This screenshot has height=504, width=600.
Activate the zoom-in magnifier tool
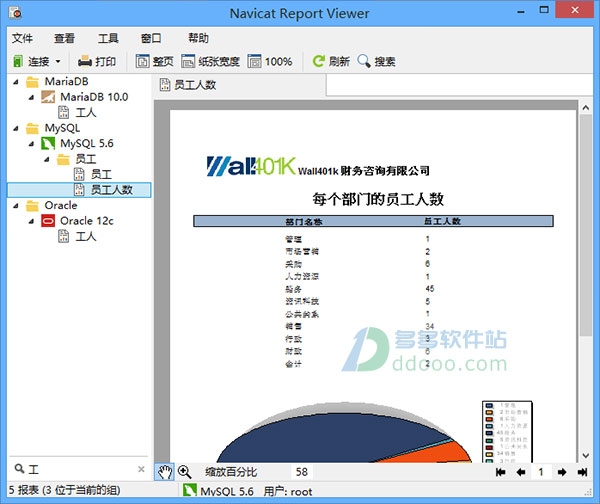(184, 472)
